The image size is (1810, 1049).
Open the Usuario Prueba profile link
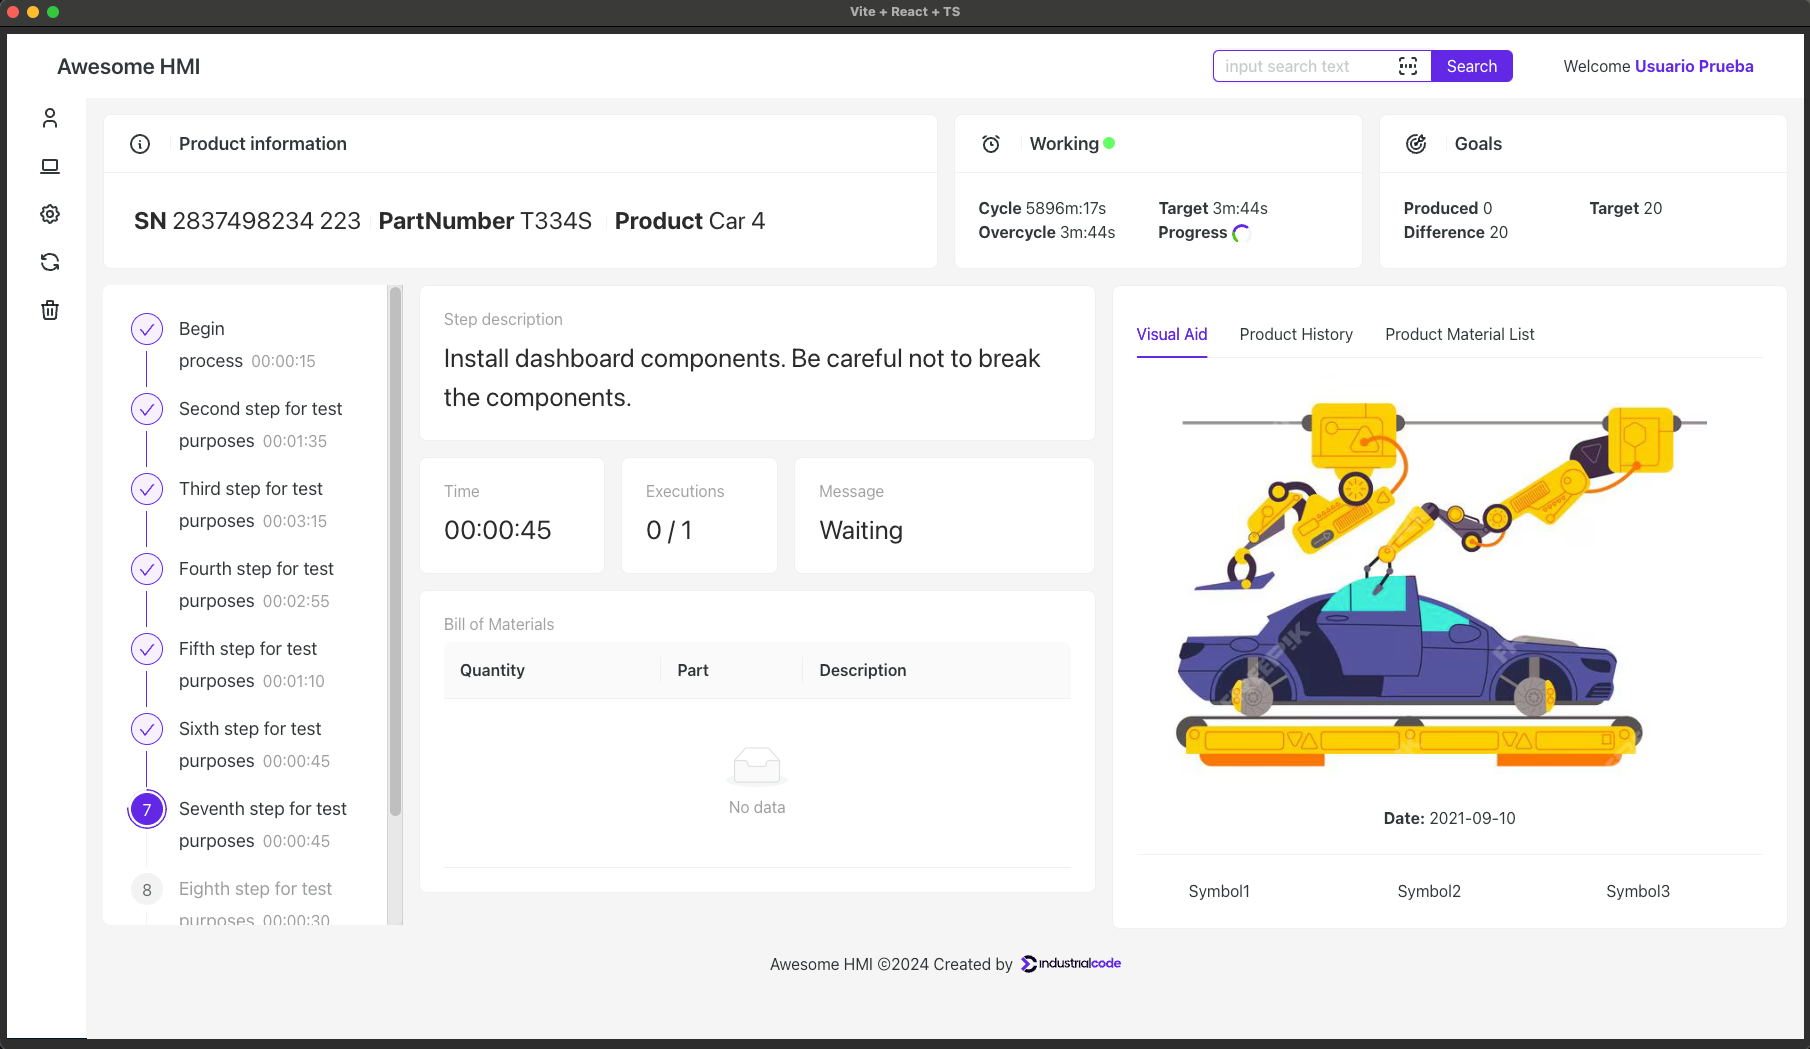tap(1693, 66)
